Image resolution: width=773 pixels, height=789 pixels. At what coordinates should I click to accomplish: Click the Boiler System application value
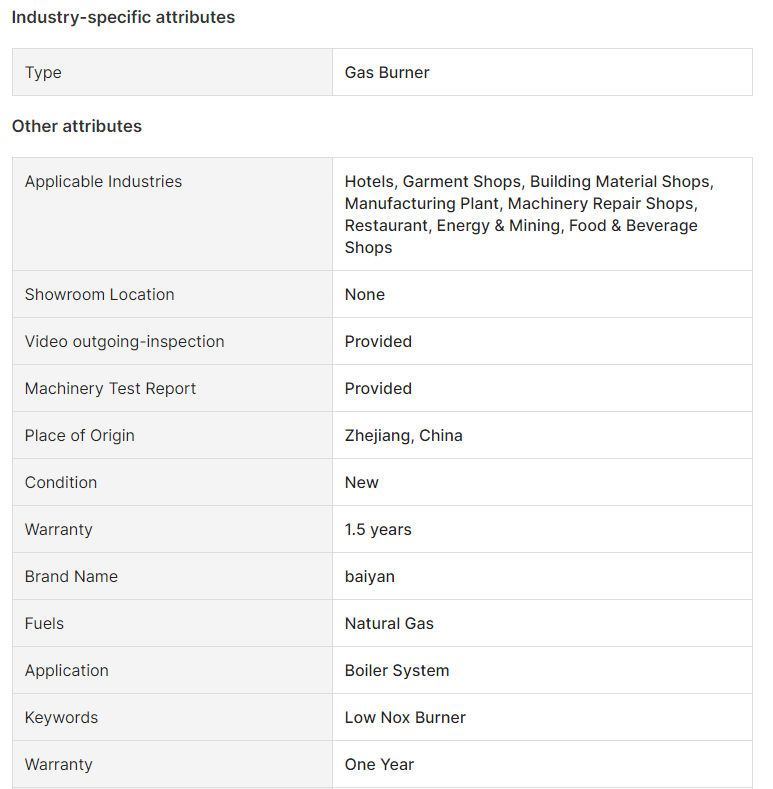click(397, 671)
